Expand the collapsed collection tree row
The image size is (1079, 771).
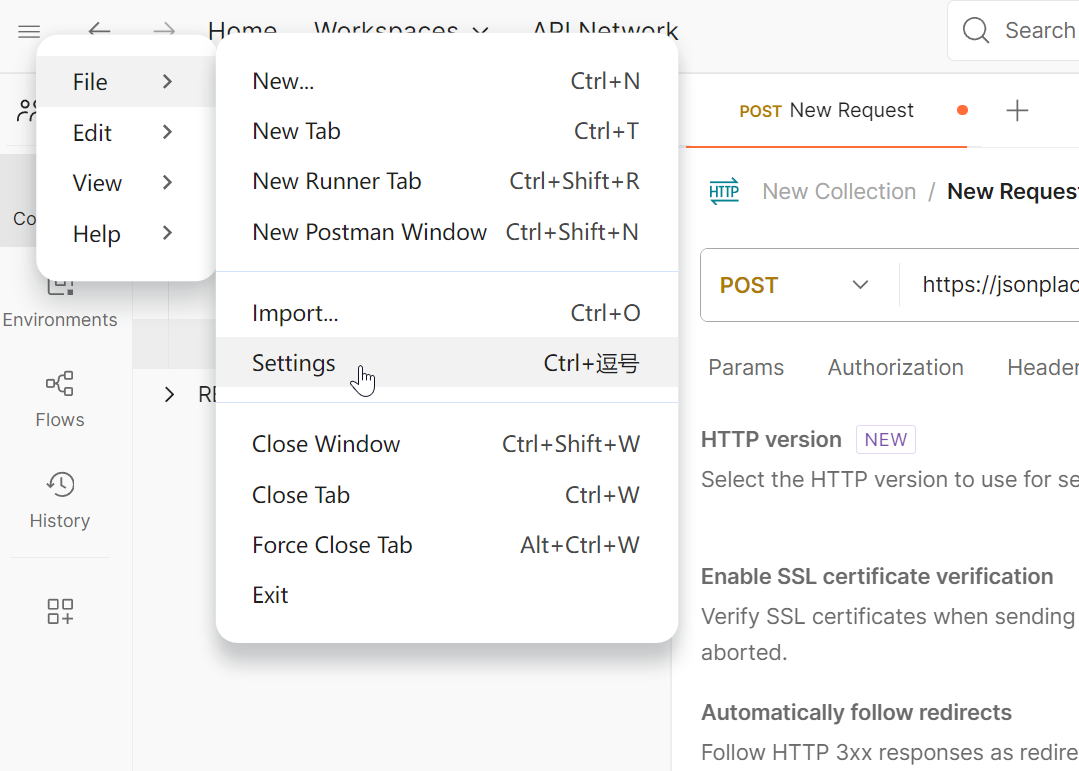(169, 394)
